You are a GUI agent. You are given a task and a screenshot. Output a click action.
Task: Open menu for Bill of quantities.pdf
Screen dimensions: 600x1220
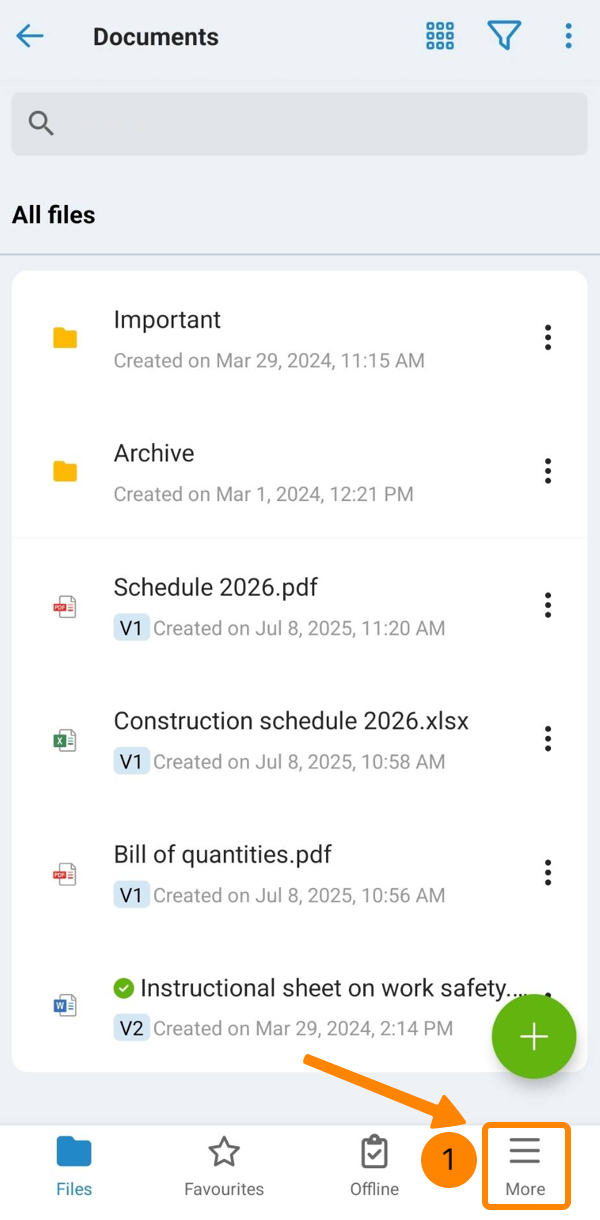point(548,872)
